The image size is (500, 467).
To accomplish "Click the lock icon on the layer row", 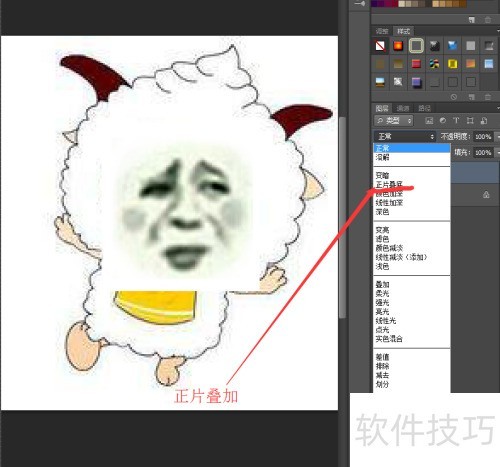I will [486, 195].
